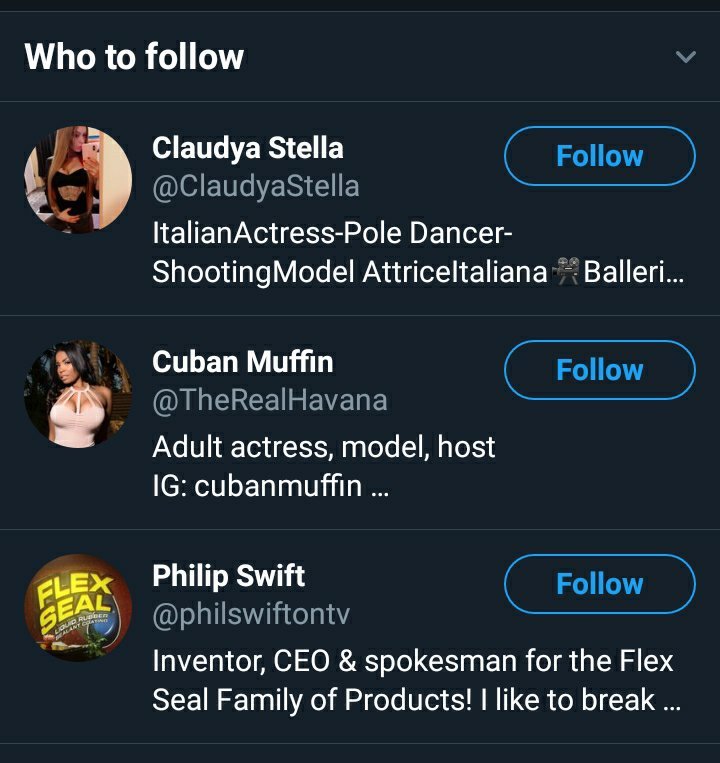Image resolution: width=720 pixels, height=763 pixels.
Task: Tap the Flex Seal logo avatar
Action: [x=78, y=608]
